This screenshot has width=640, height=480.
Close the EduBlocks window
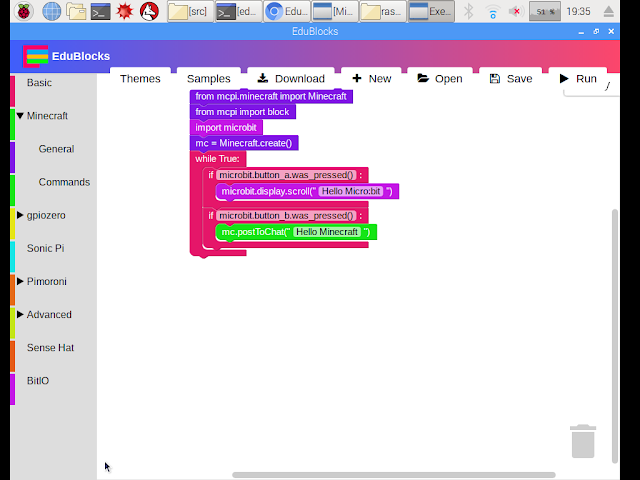(611, 31)
